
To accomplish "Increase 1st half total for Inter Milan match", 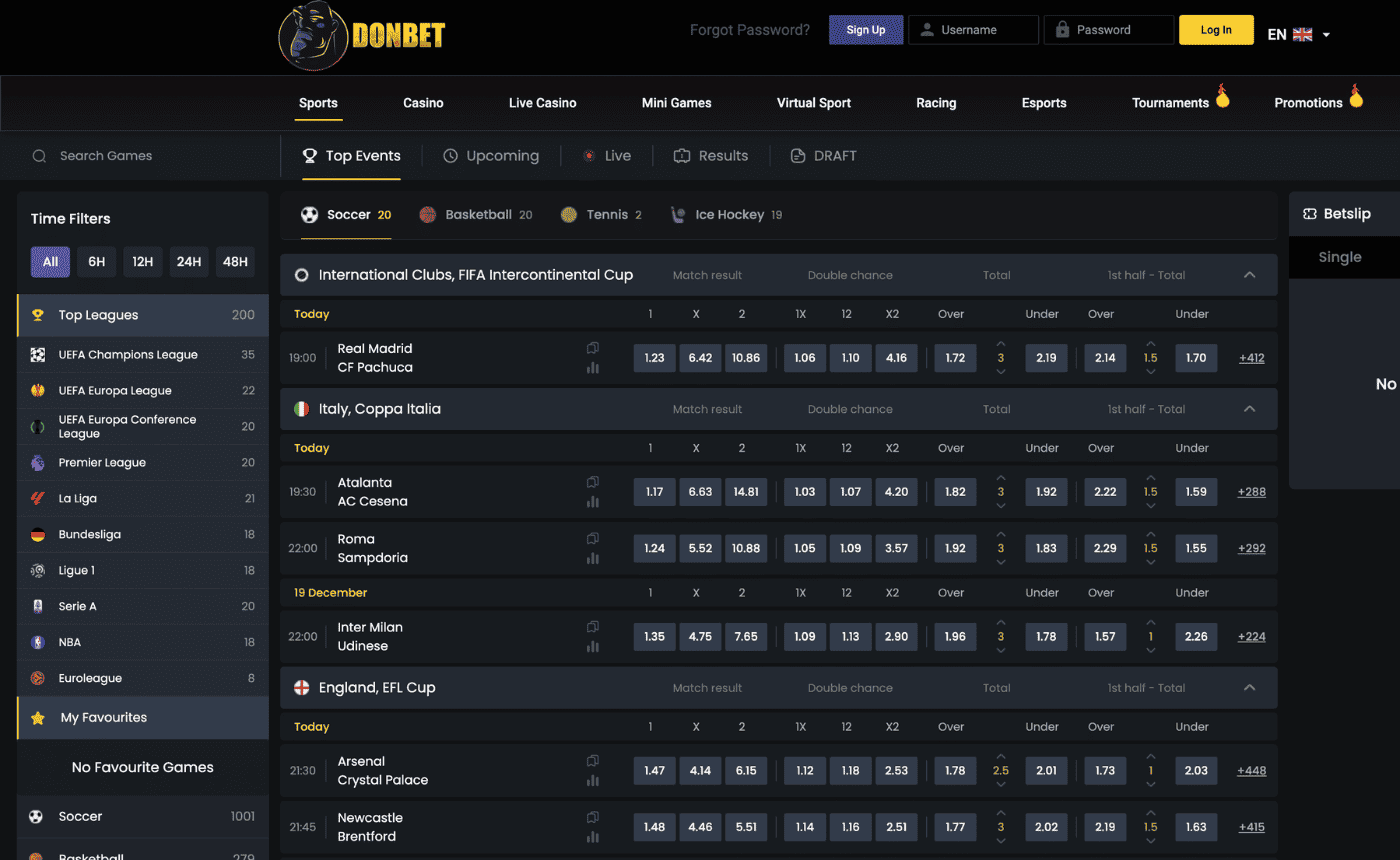I will (x=1151, y=622).
